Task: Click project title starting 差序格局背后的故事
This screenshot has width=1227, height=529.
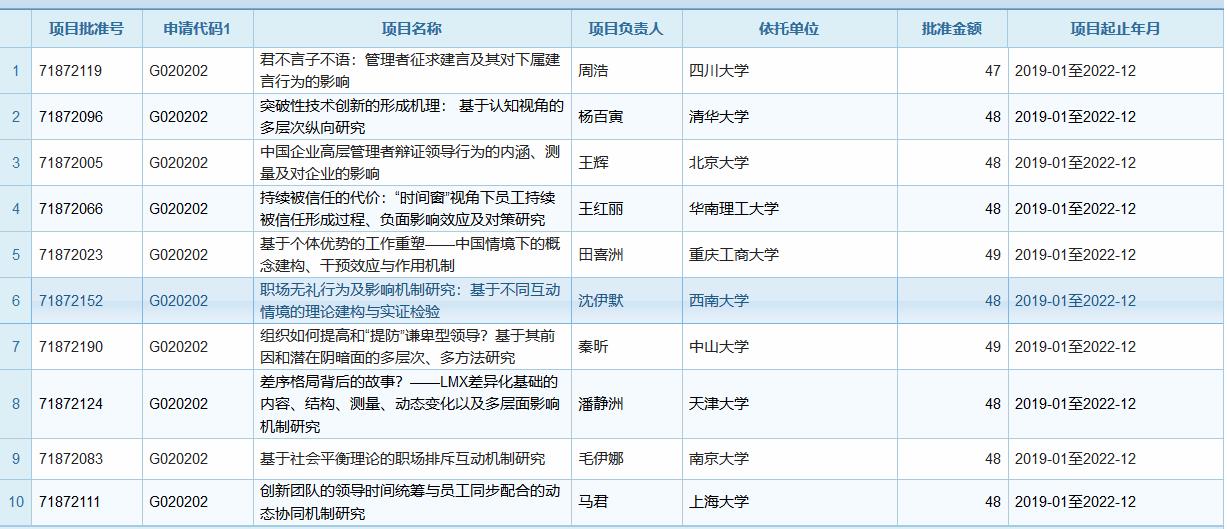Action: 409,404
